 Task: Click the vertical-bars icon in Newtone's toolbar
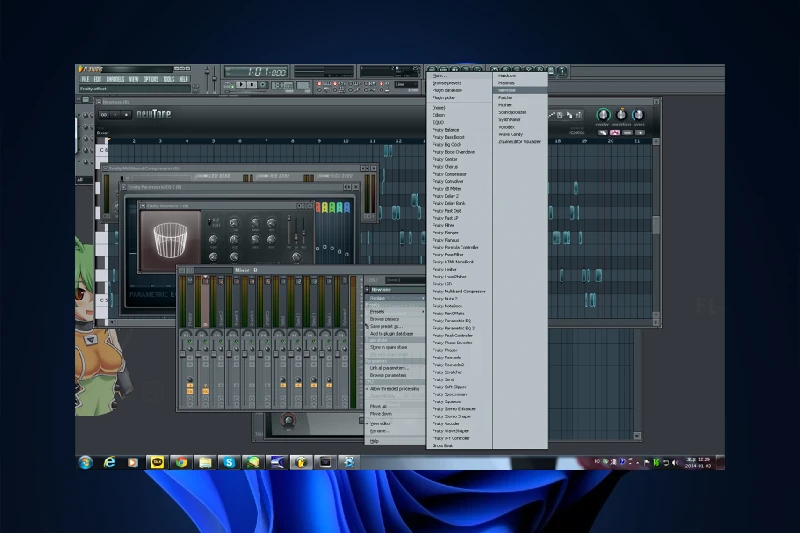579,115
